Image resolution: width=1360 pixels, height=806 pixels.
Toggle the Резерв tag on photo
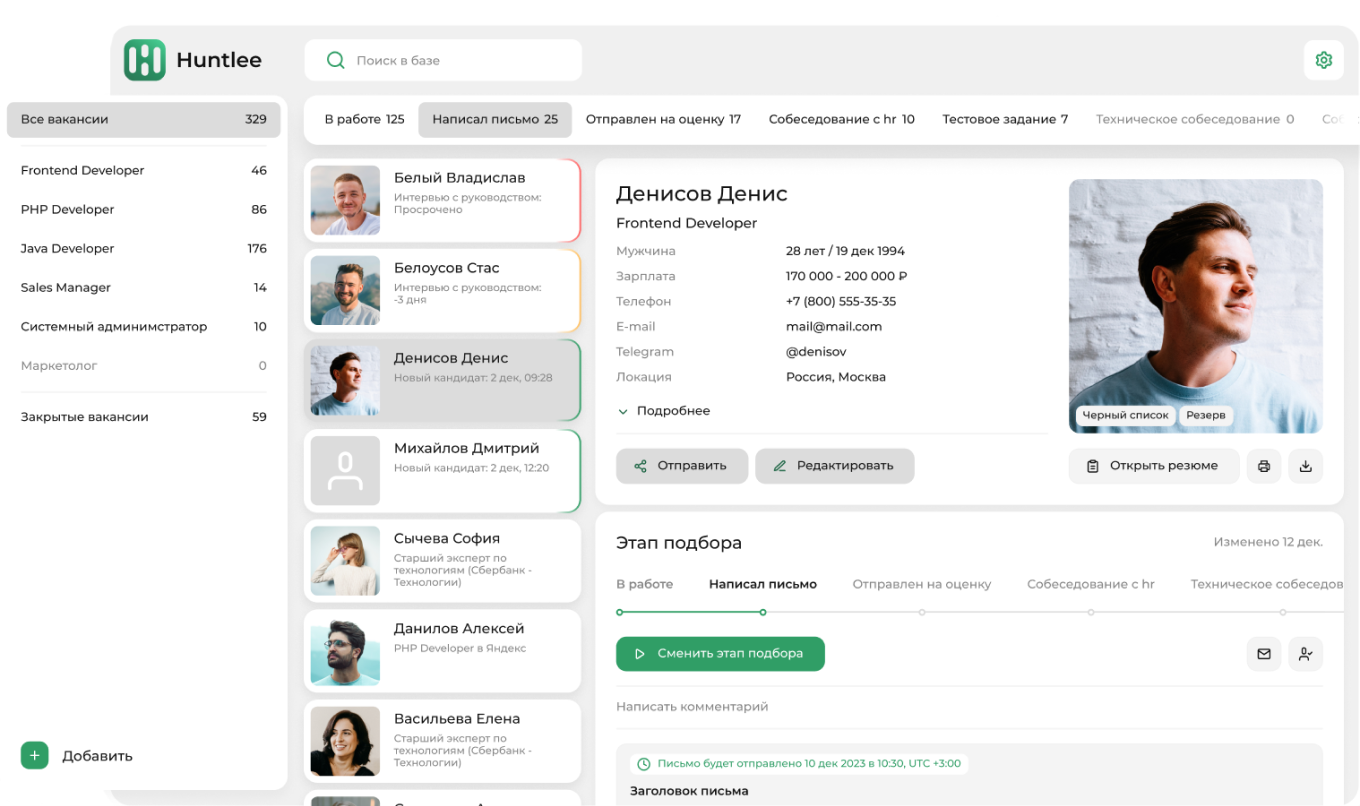(1205, 415)
